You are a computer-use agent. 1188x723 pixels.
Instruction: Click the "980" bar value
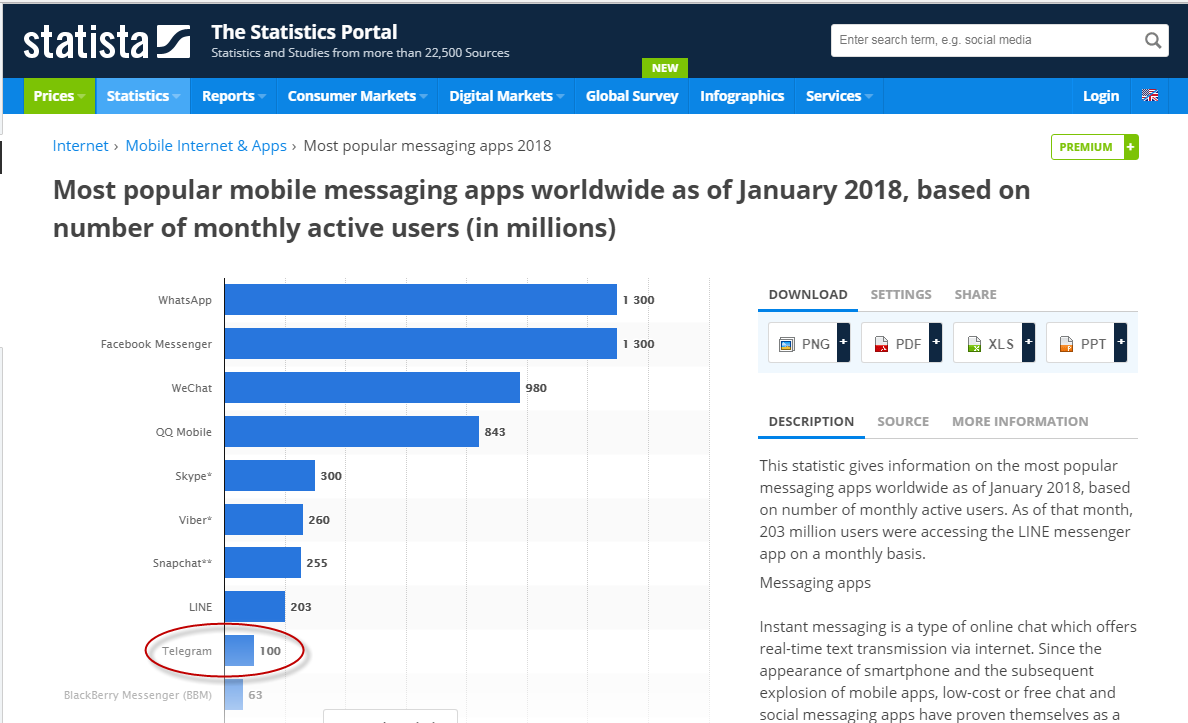pos(536,388)
